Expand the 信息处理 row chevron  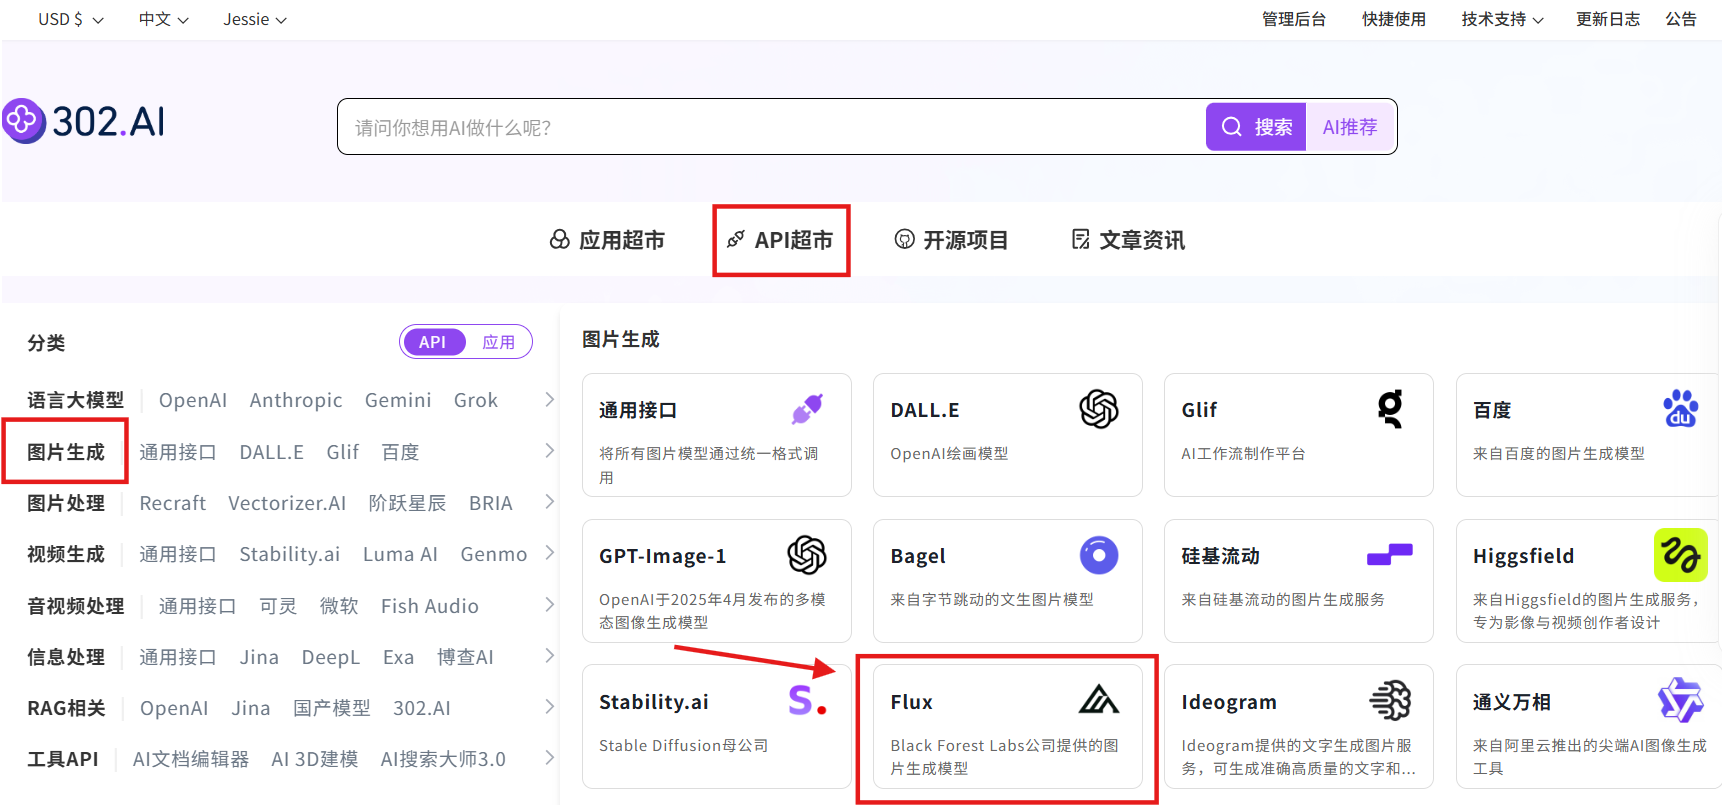point(549,656)
